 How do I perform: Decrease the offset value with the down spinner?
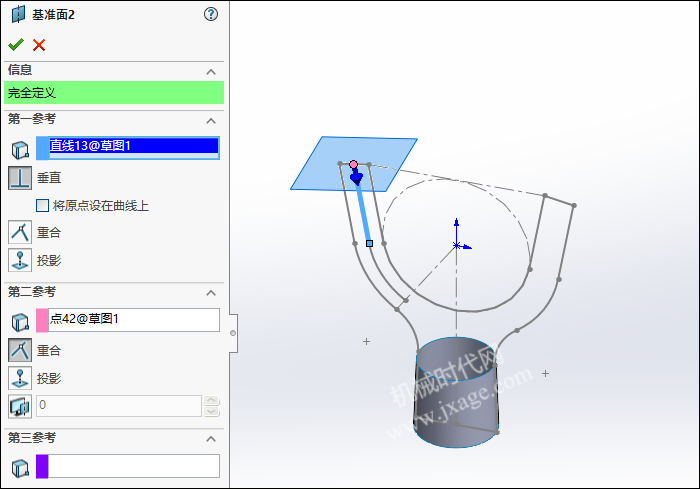tap(212, 411)
